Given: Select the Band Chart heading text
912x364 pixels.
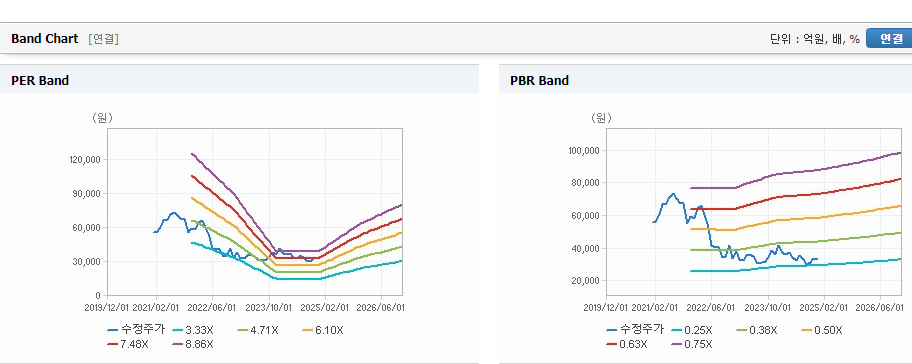Looking at the screenshot, I should tap(44, 39).
